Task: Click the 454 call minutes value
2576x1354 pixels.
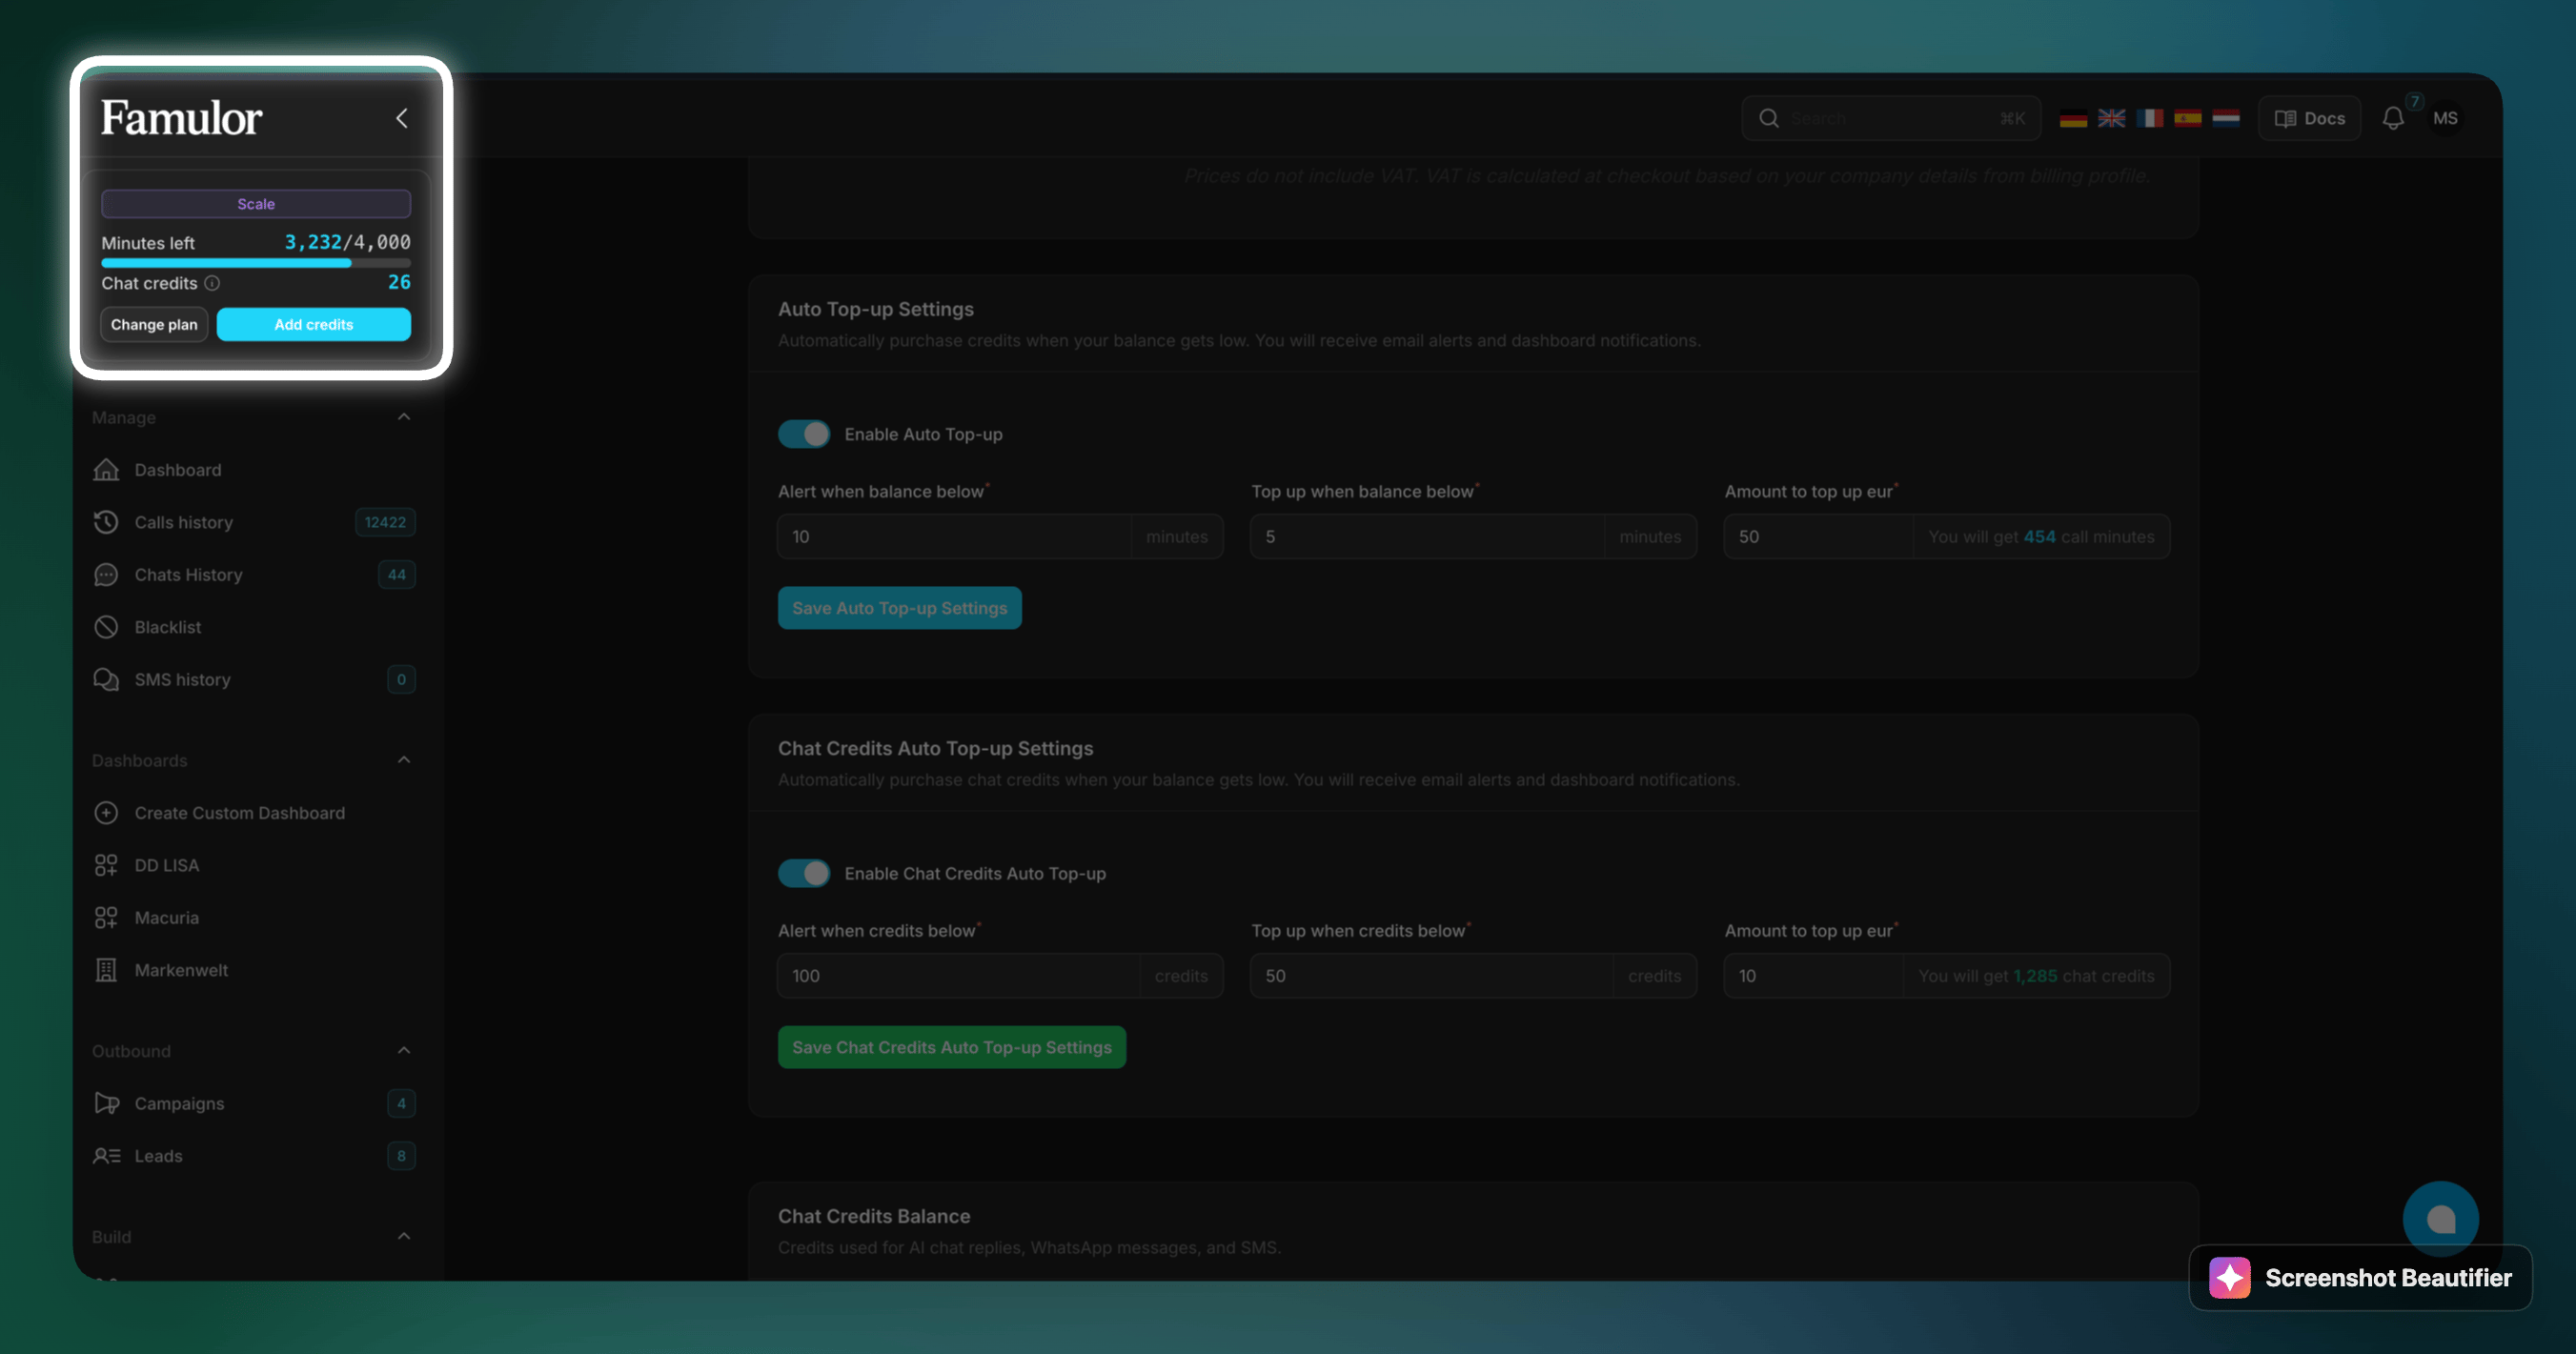Action: pyautogui.click(x=2039, y=537)
